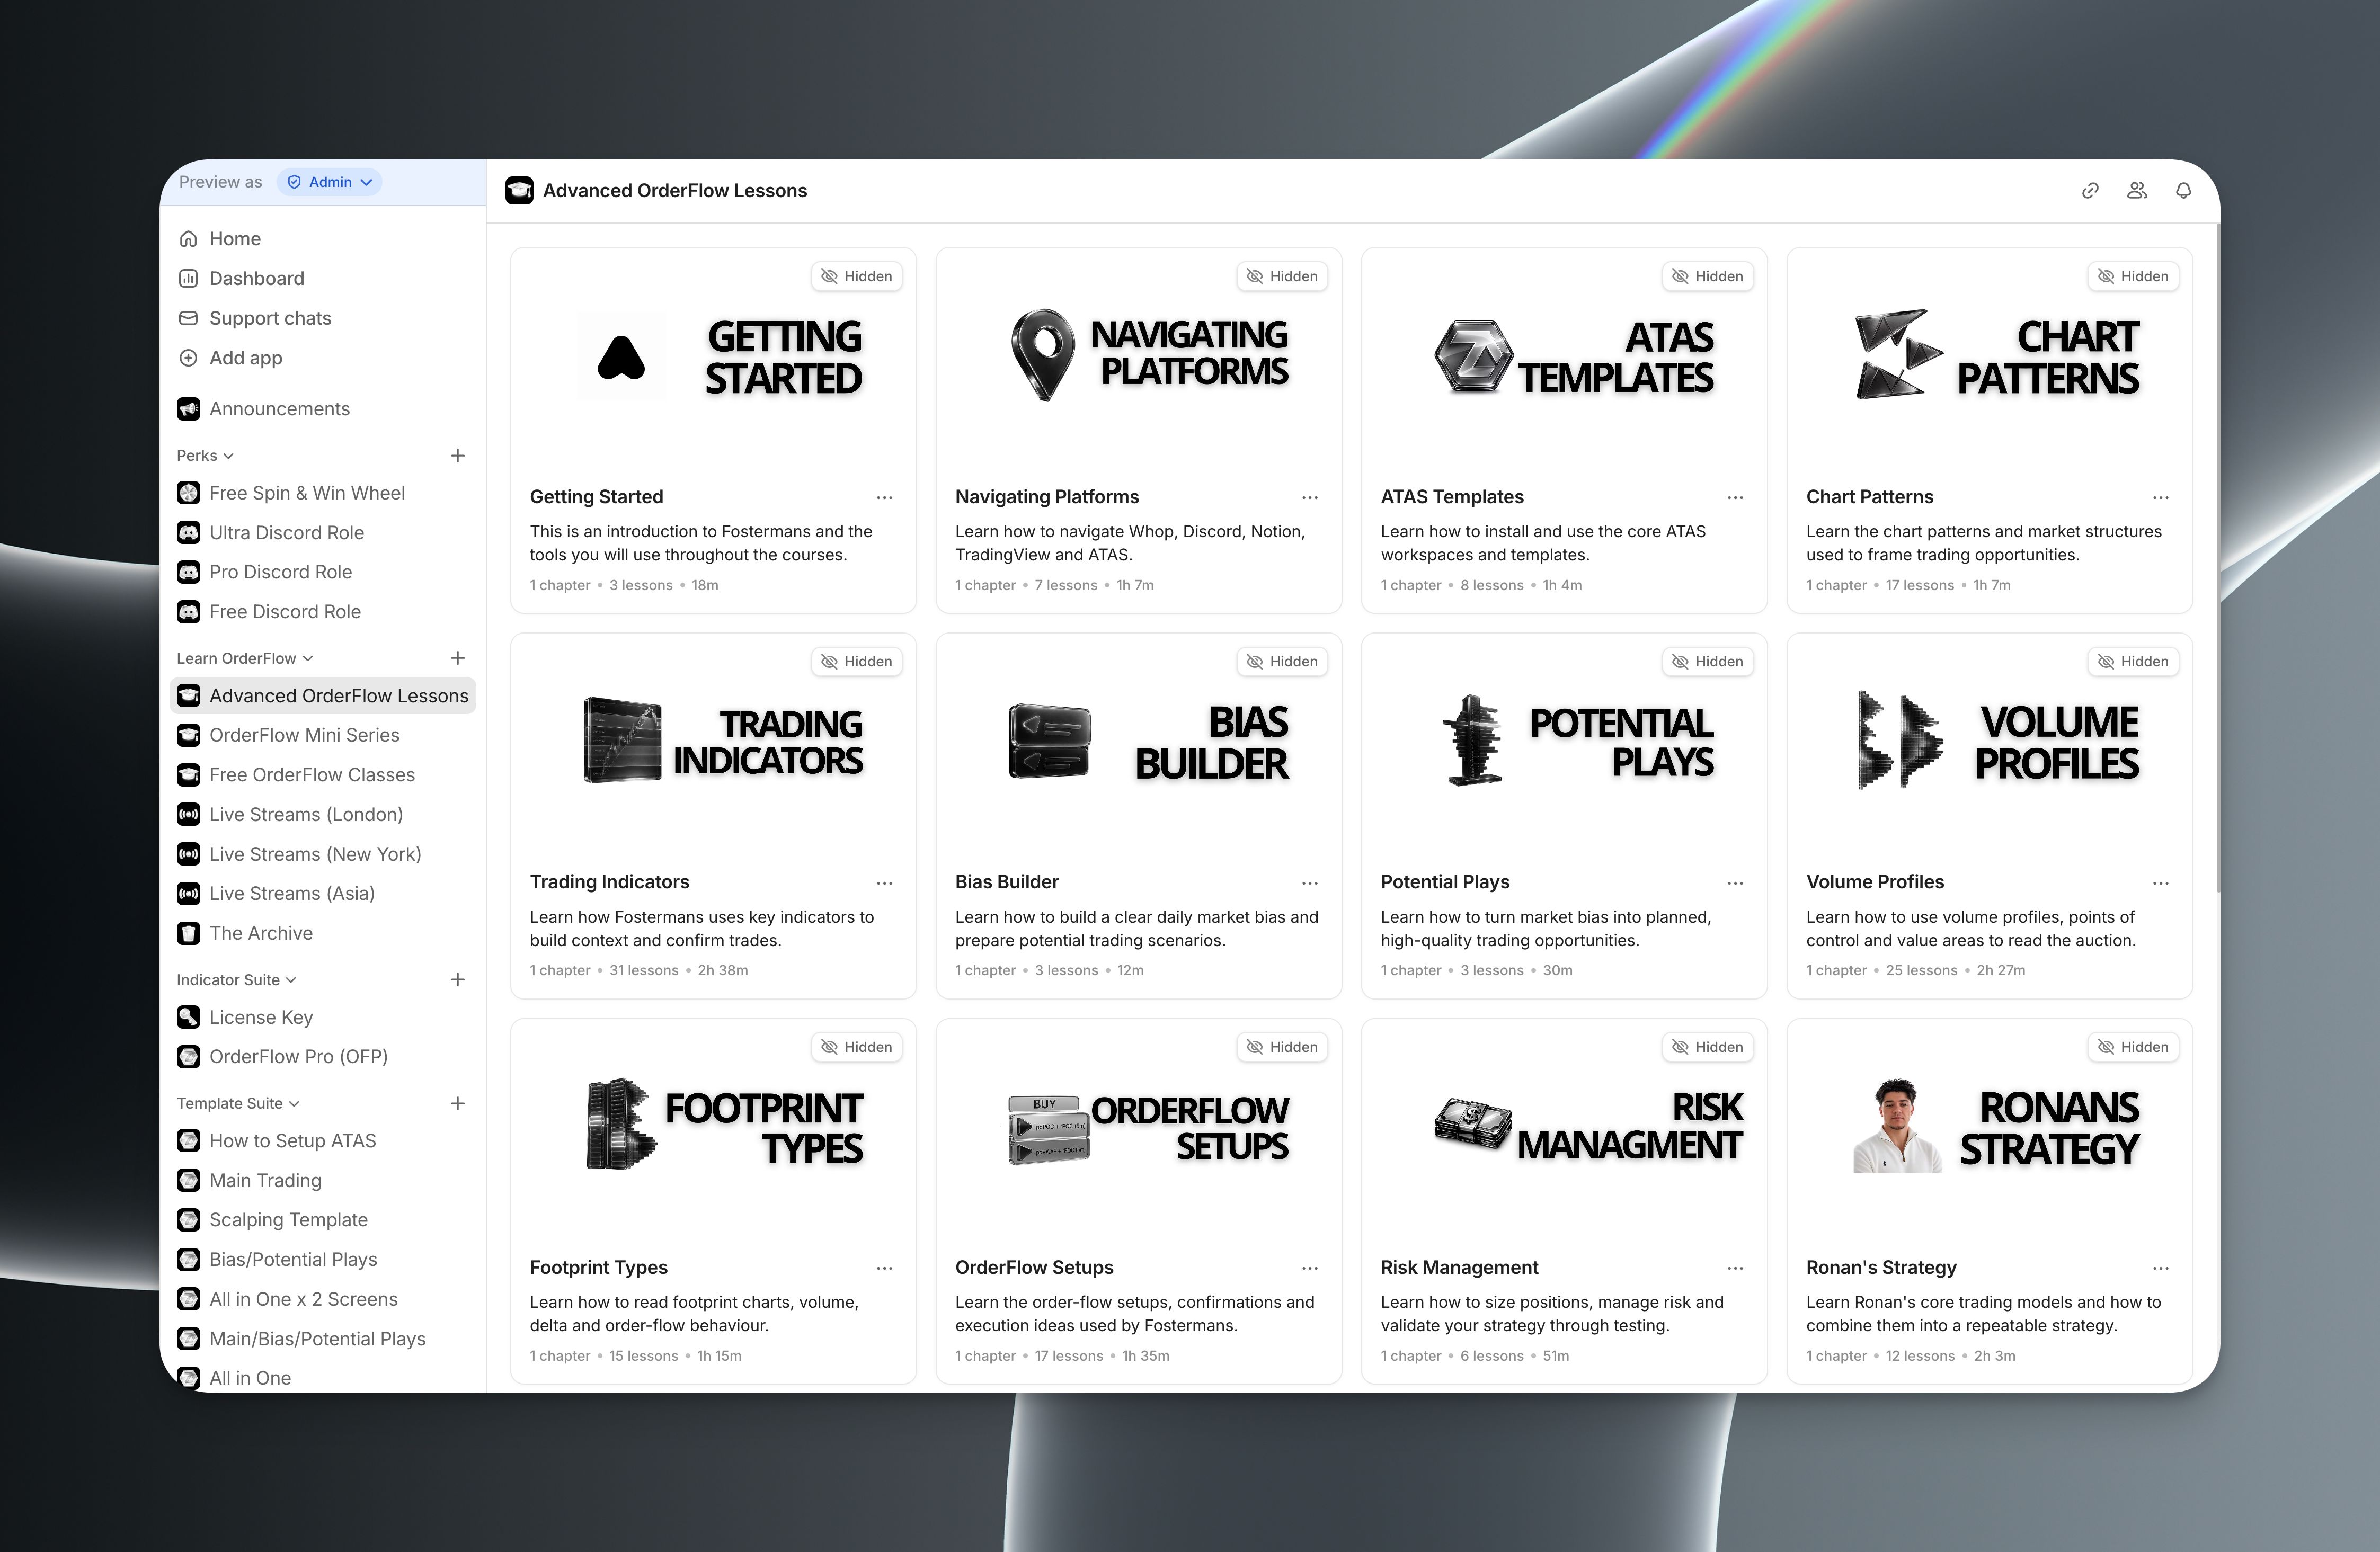Open Bias/Potential Plays template item

coord(323,1260)
